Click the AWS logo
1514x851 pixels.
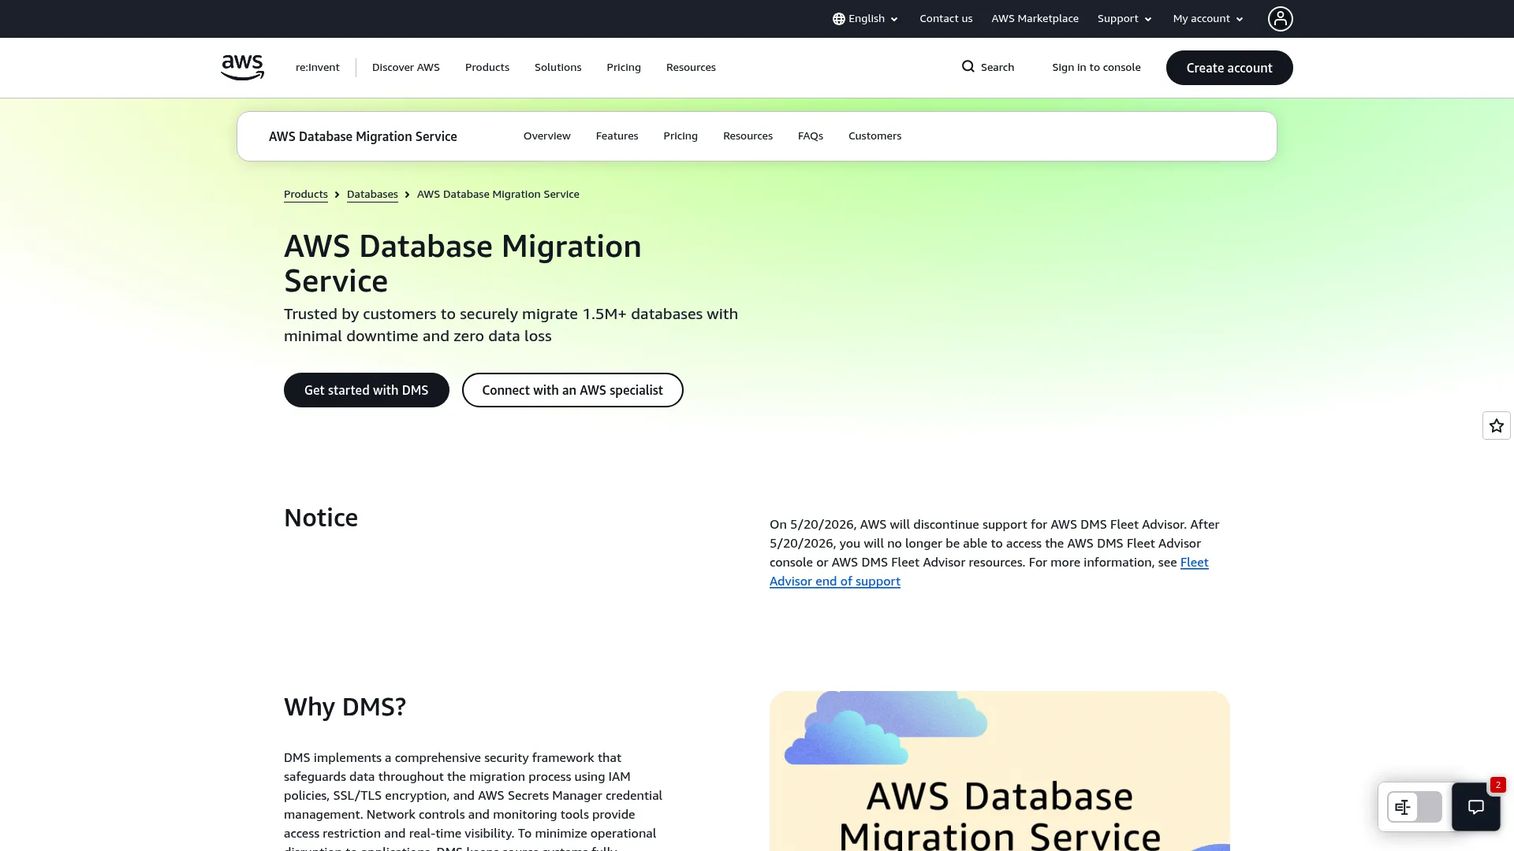point(242,67)
